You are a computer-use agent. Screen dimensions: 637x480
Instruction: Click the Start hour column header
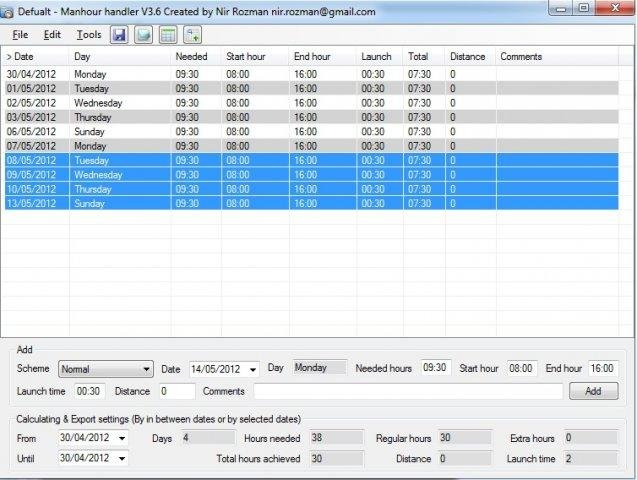pyautogui.click(x=256, y=56)
